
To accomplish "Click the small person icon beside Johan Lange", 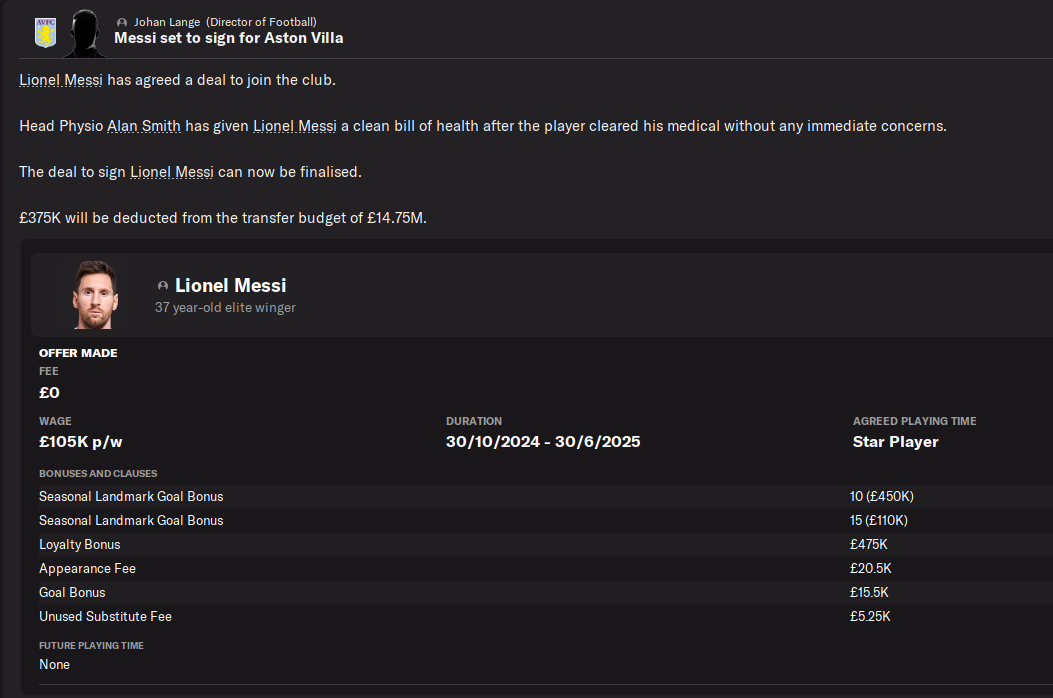I will (x=122, y=22).
